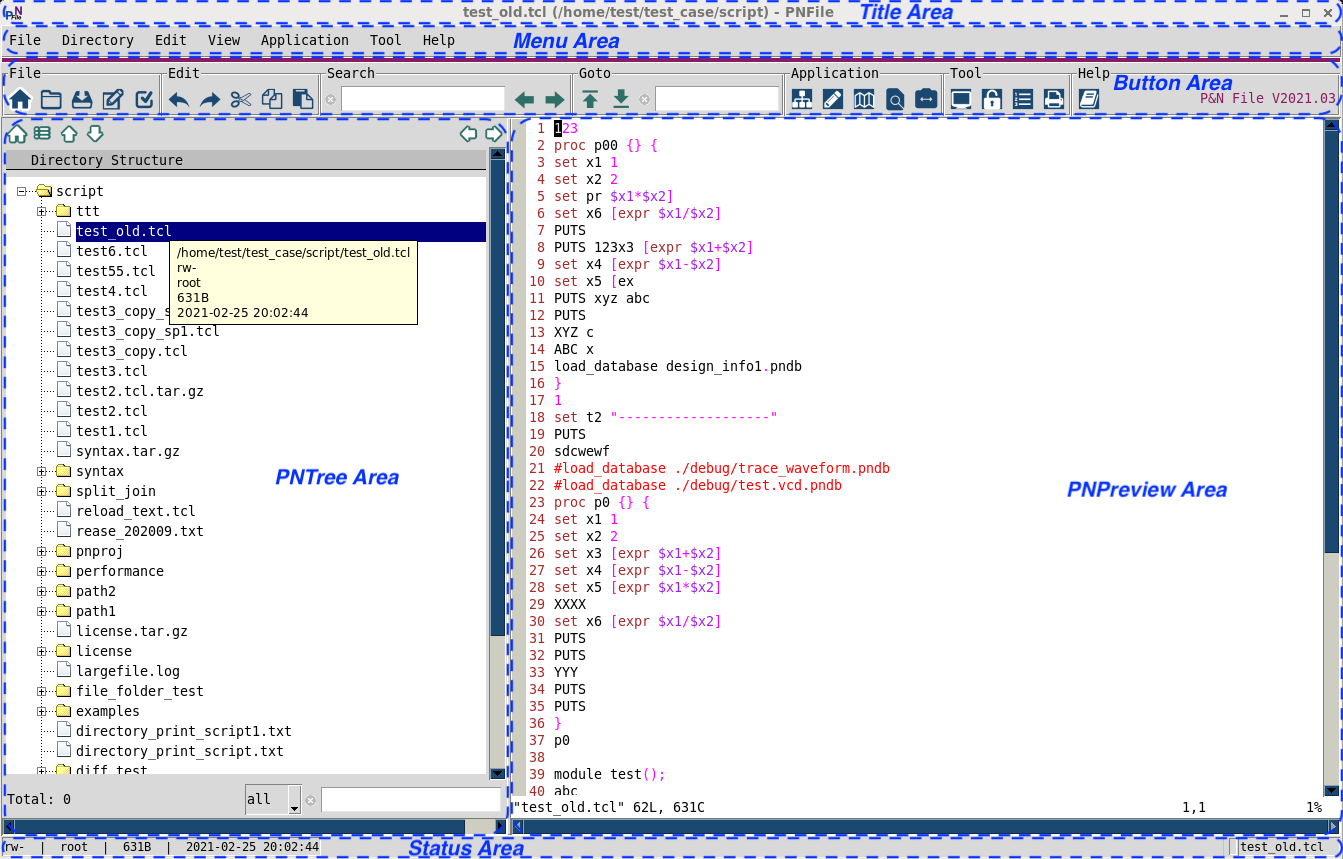This screenshot has width=1343, height=859.
Task: Click the Cut scissors icon
Action: [241, 99]
